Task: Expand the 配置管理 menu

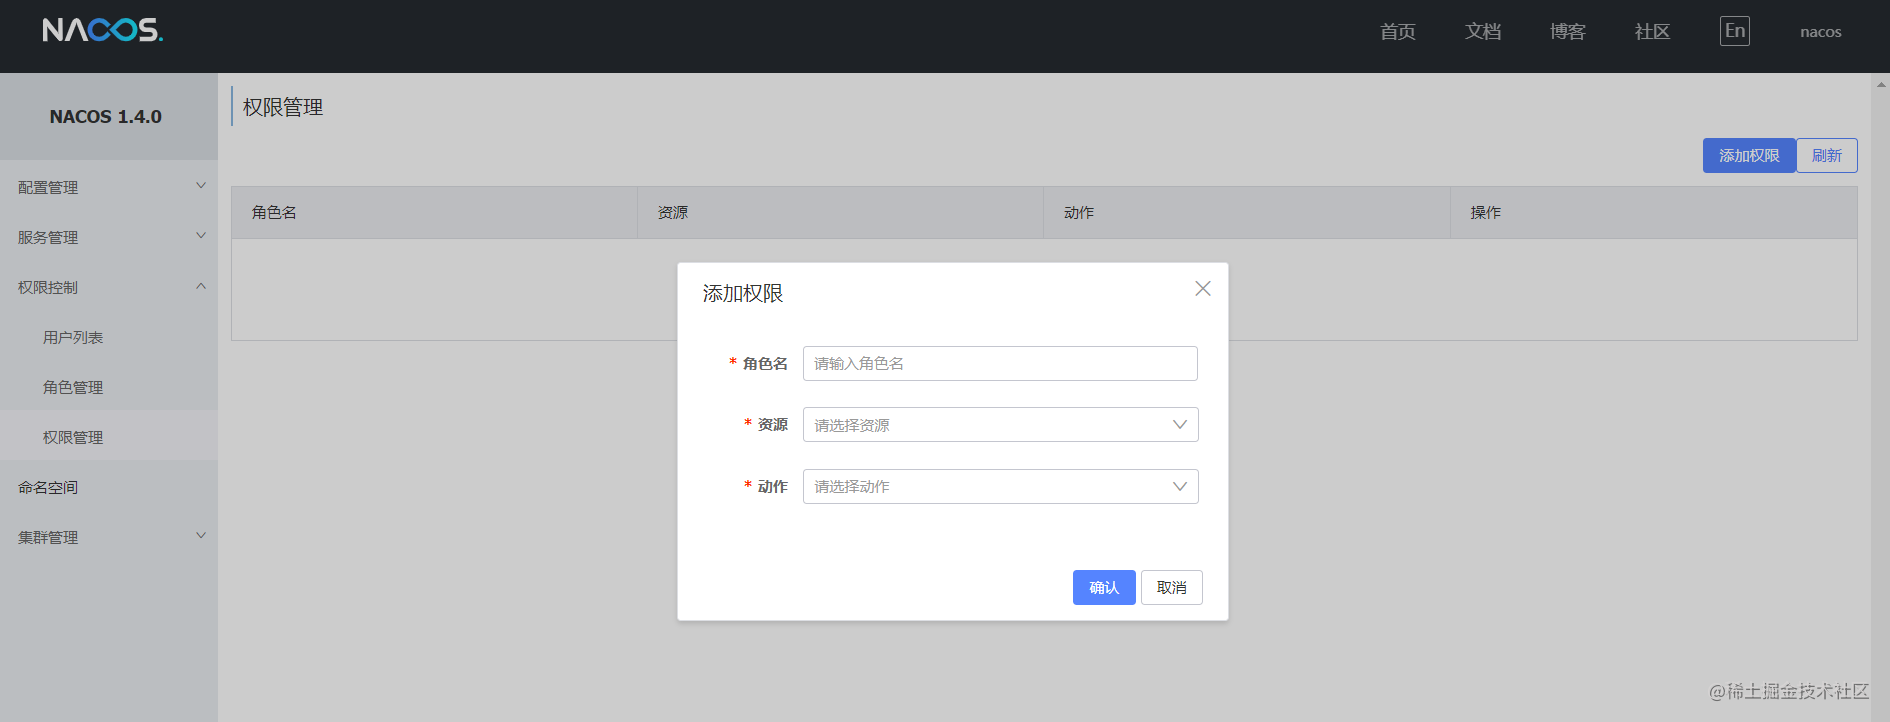Action: (109, 187)
